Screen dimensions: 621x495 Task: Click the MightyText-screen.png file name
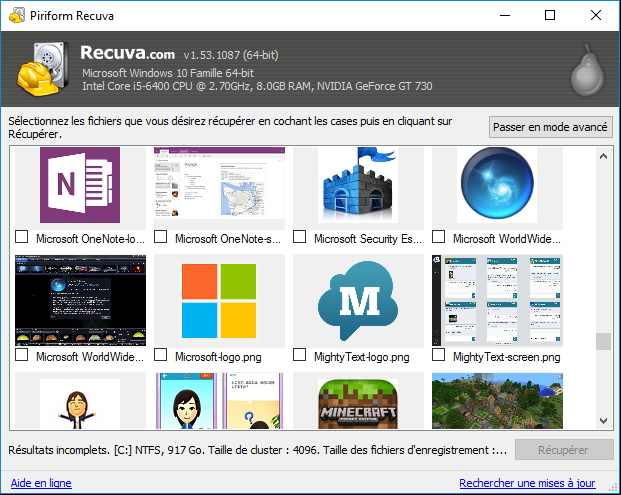(507, 357)
